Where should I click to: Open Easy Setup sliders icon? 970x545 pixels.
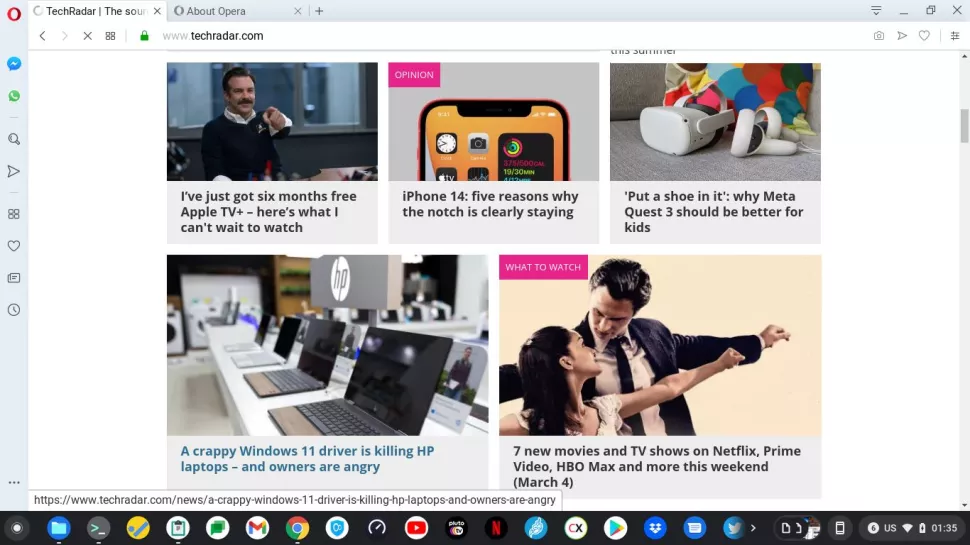[x=955, y=36]
